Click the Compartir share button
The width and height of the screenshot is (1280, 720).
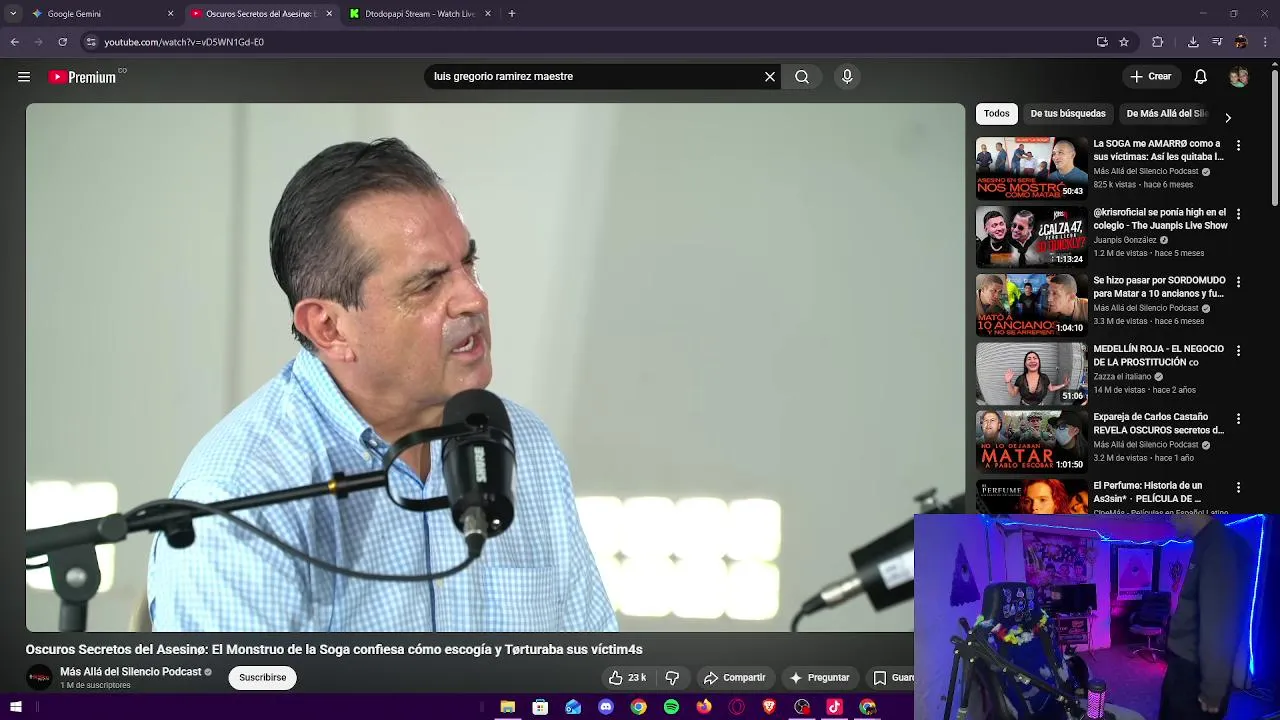tap(734, 678)
